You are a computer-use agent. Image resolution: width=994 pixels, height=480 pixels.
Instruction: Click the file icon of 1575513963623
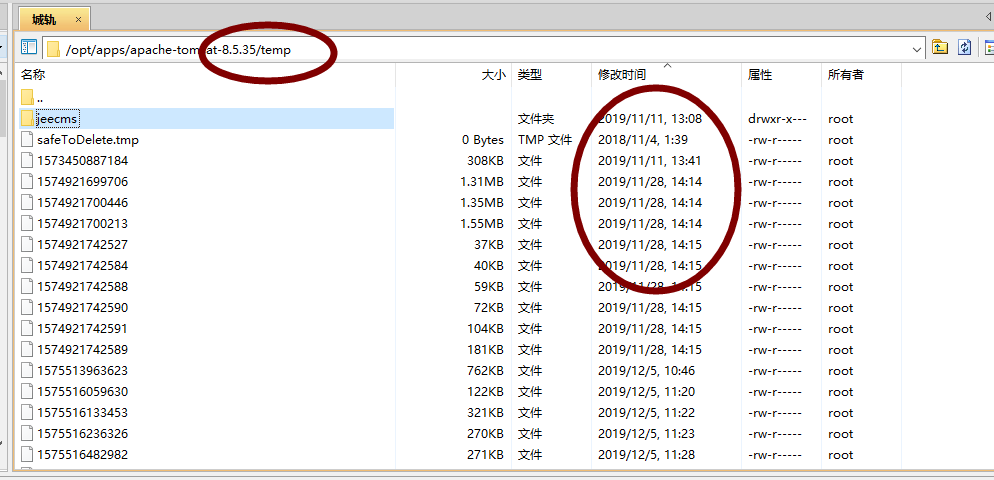click(27, 370)
